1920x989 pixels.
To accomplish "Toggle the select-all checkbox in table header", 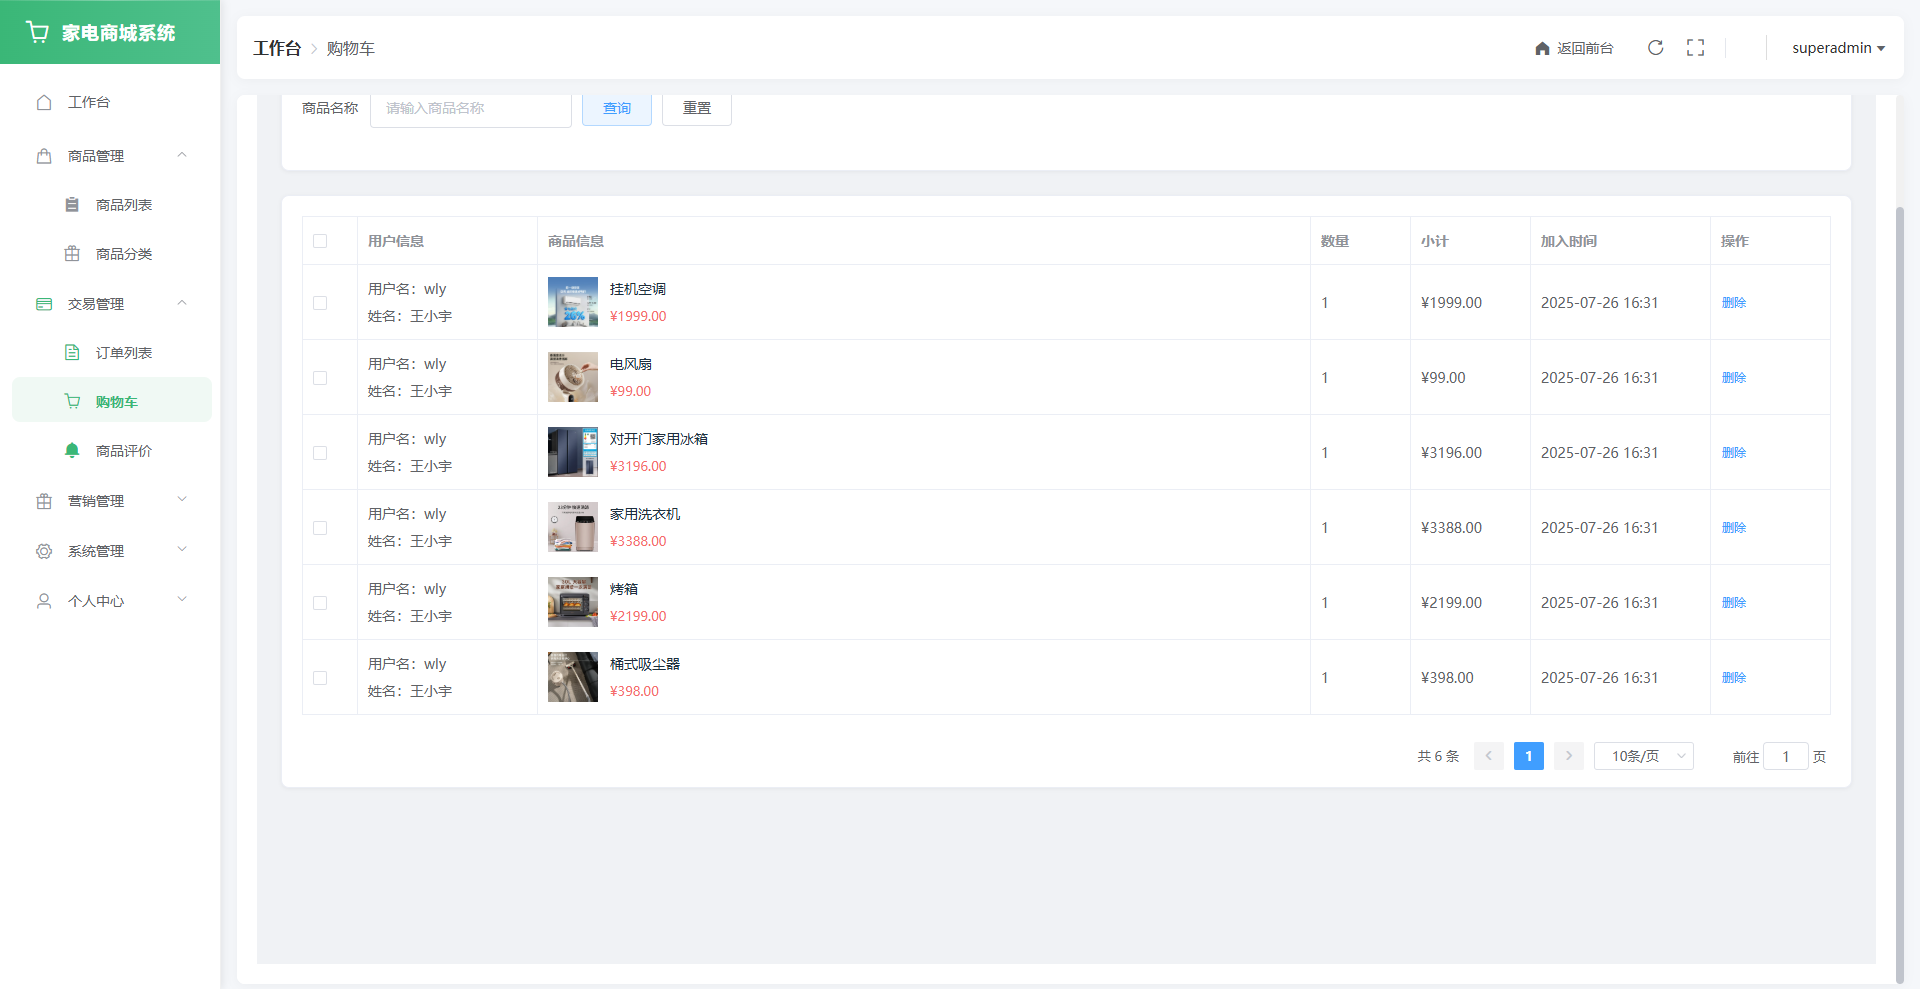I will tap(320, 241).
